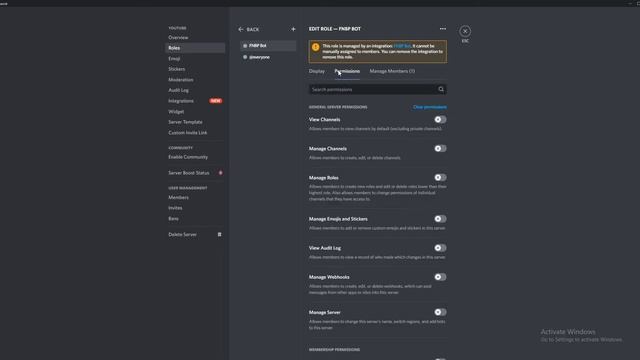Screen dimensions: 640x360
Task: Click the trash icon beside Delete Server
Action: point(220,234)
